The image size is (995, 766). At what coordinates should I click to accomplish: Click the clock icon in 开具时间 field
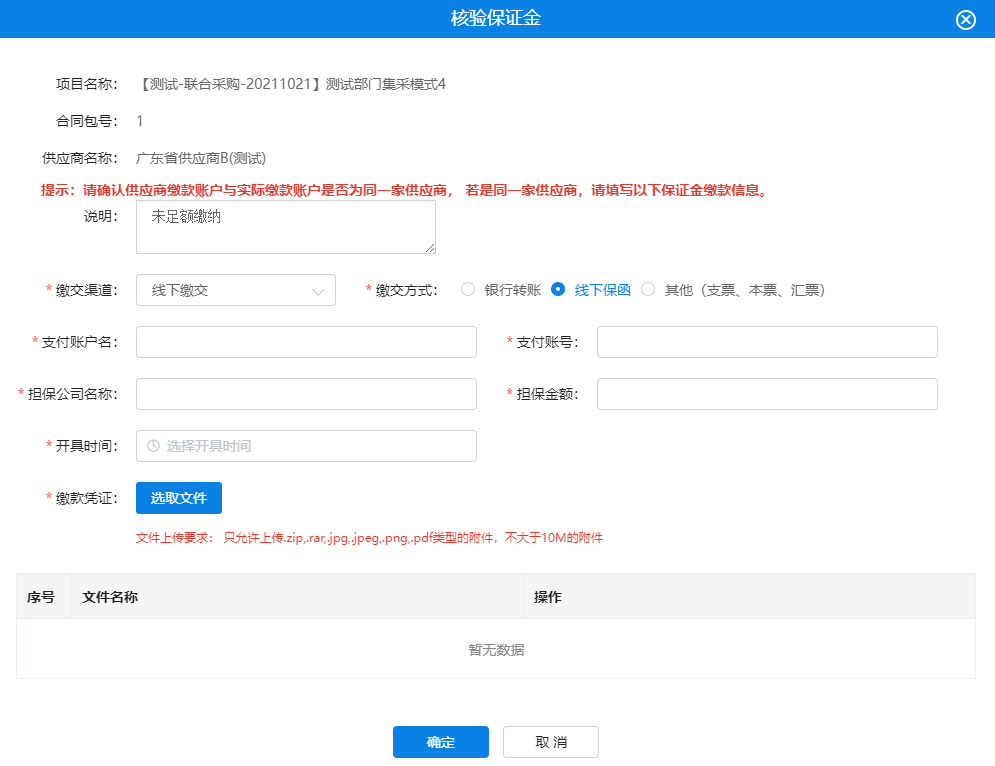pos(153,446)
